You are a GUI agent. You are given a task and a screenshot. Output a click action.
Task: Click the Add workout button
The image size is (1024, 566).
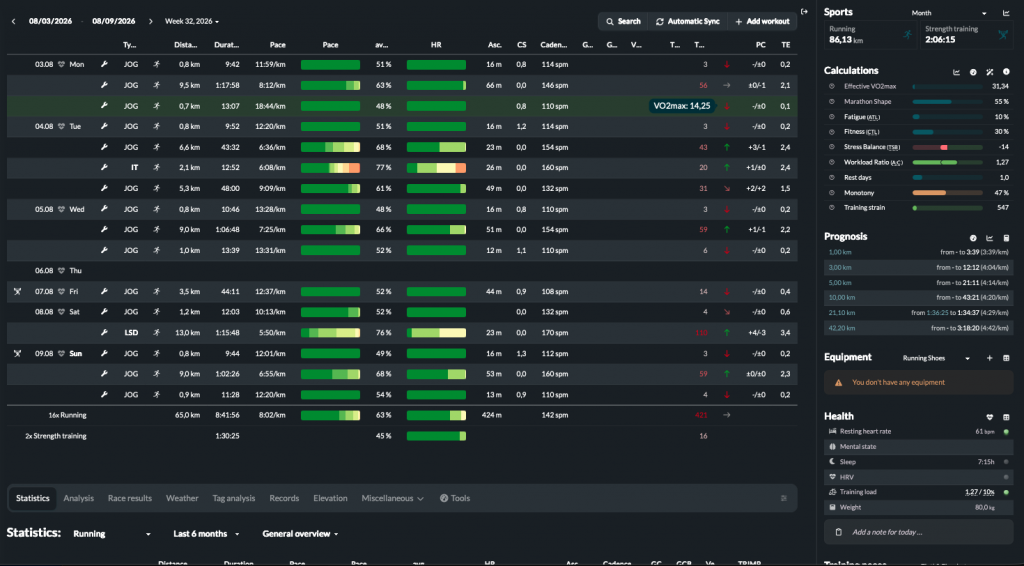click(x=762, y=22)
